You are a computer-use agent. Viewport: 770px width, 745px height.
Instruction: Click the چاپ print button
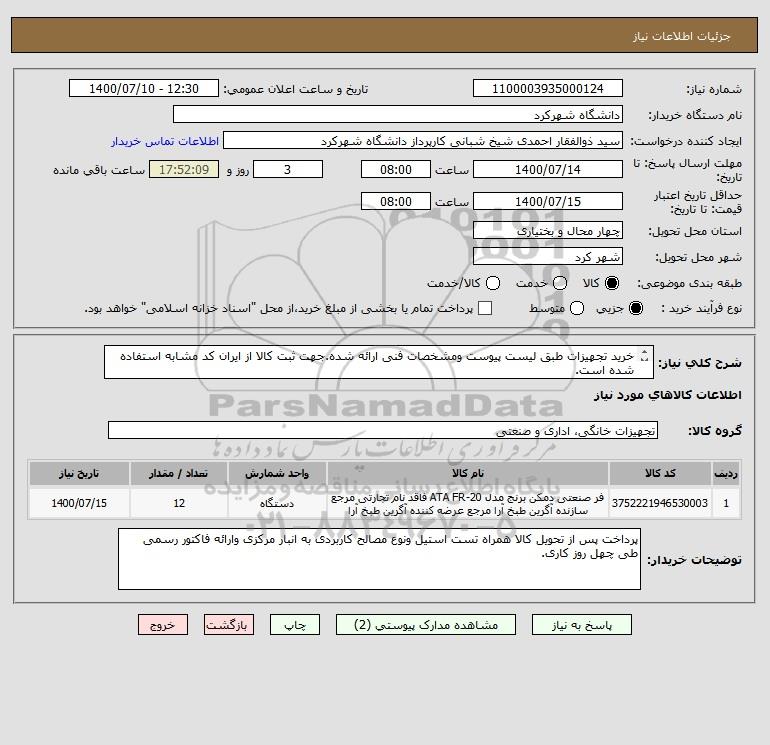pyautogui.click(x=295, y=625)
